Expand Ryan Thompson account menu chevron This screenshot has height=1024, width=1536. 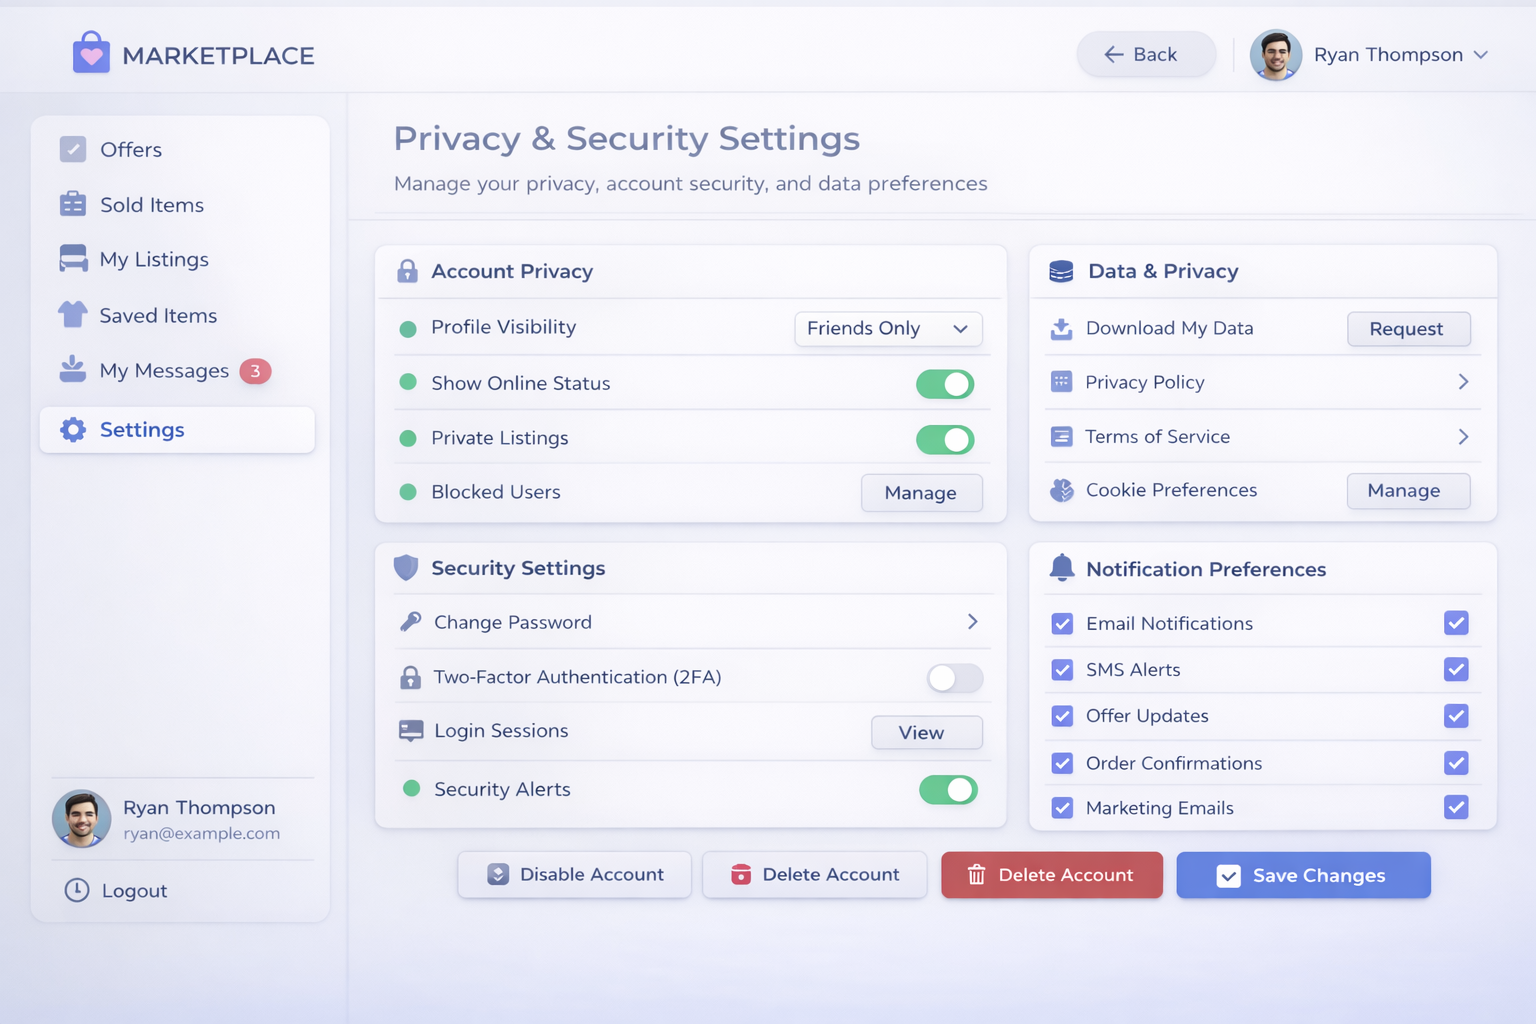1481,55
